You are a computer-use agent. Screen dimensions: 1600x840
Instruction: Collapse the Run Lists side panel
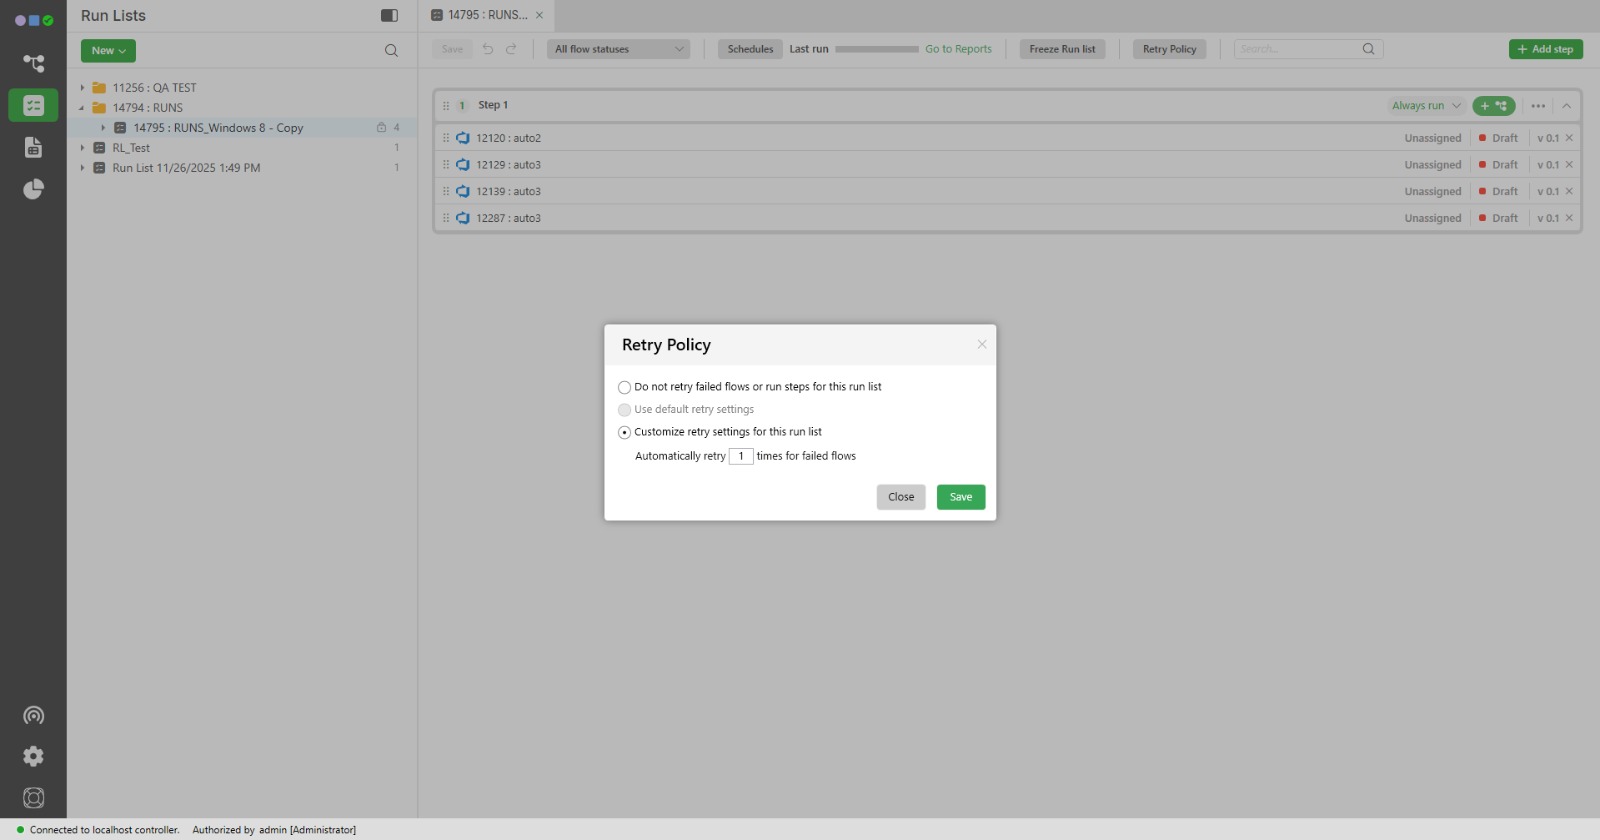[389, 15]
